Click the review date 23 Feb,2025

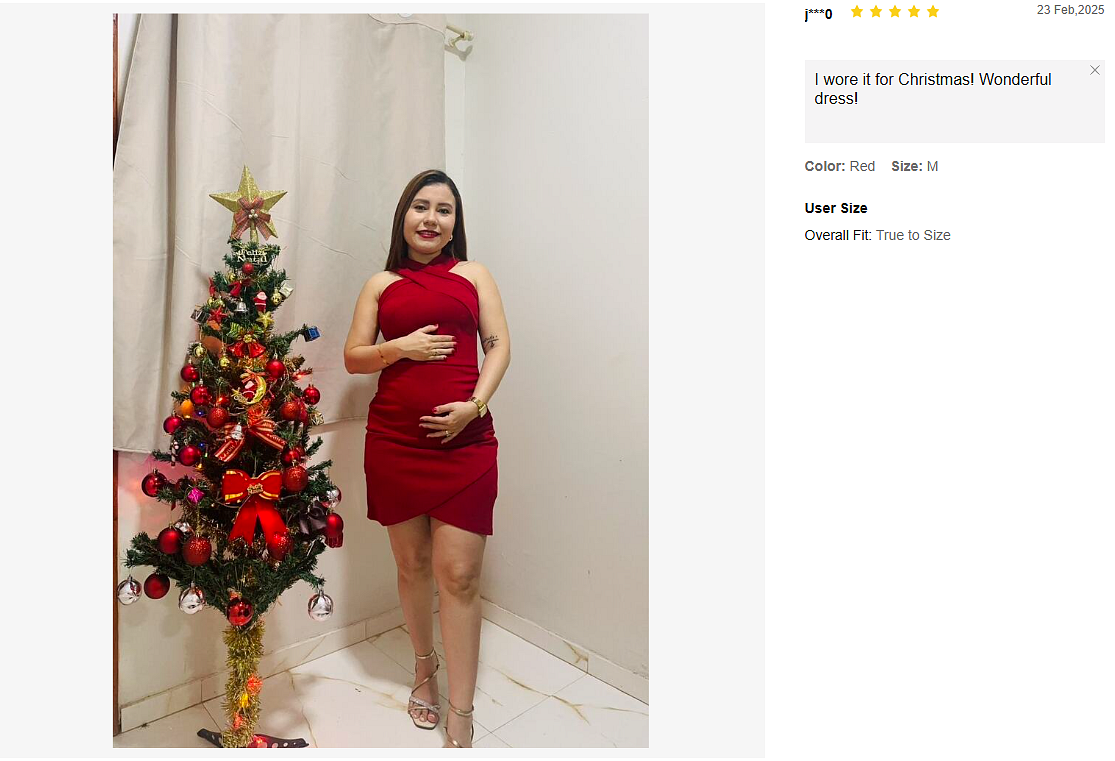tap(1070, 10)
